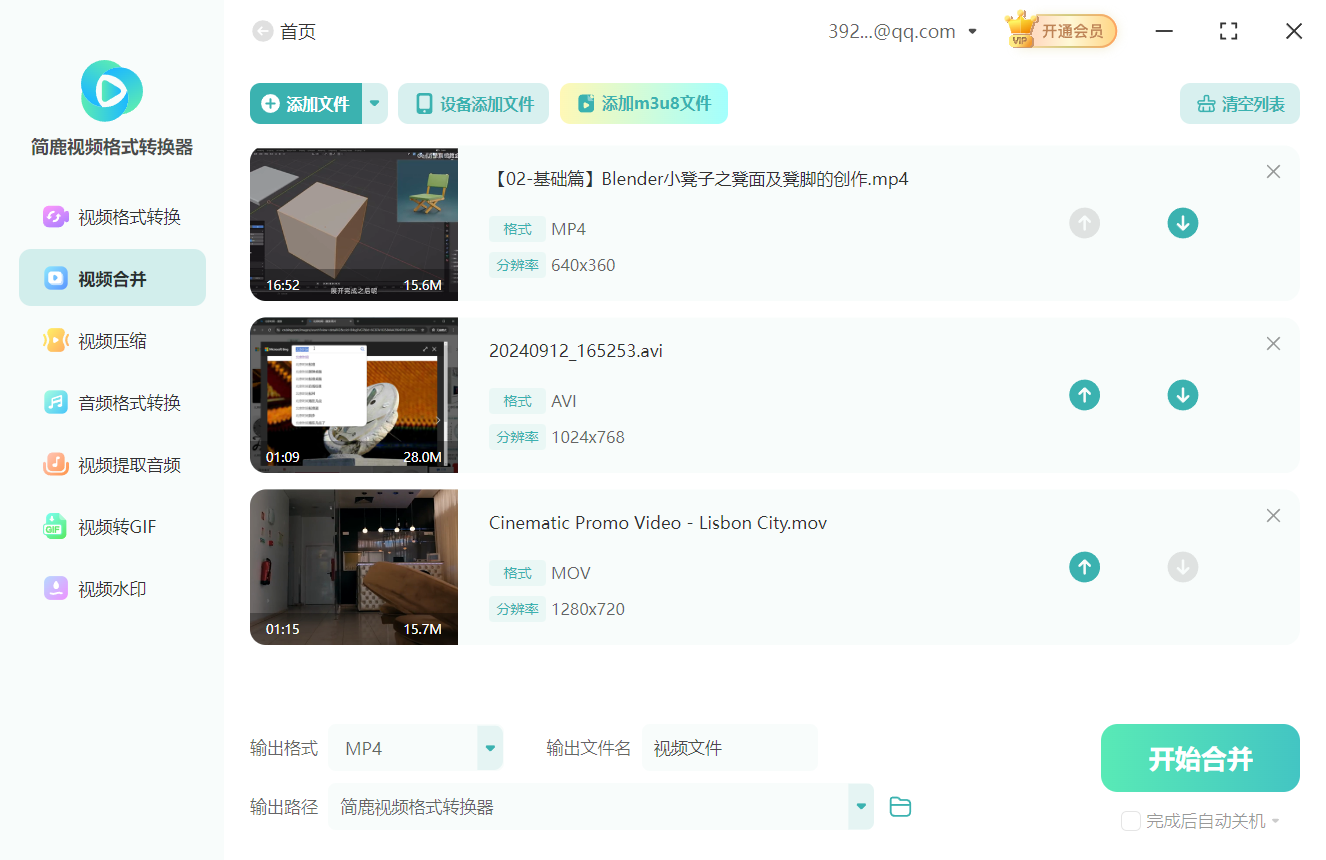The height and width of the screenshot is (860, 1326).
Task: Click the 视频压缩 sidebar icon
Action: (x=55, y=341)
